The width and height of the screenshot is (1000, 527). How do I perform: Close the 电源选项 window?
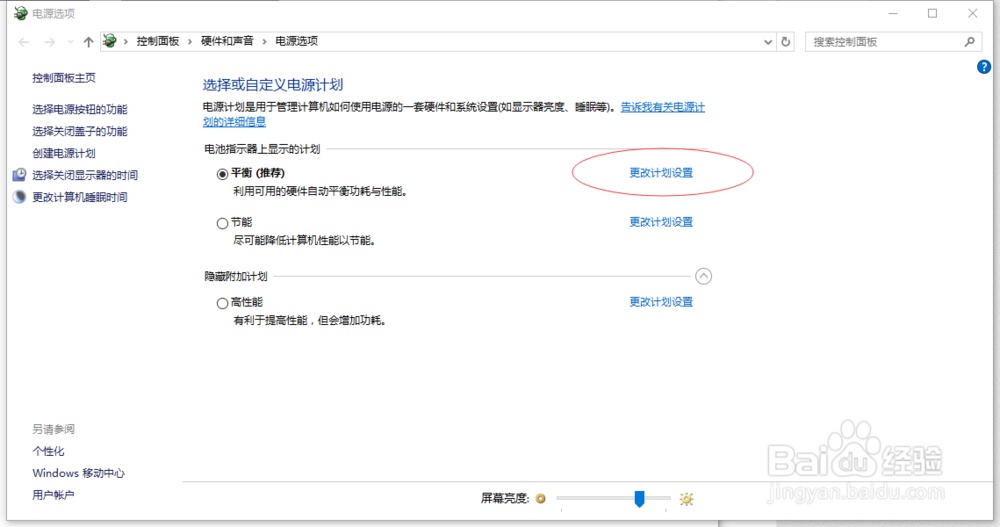click(x=973, y=13)
